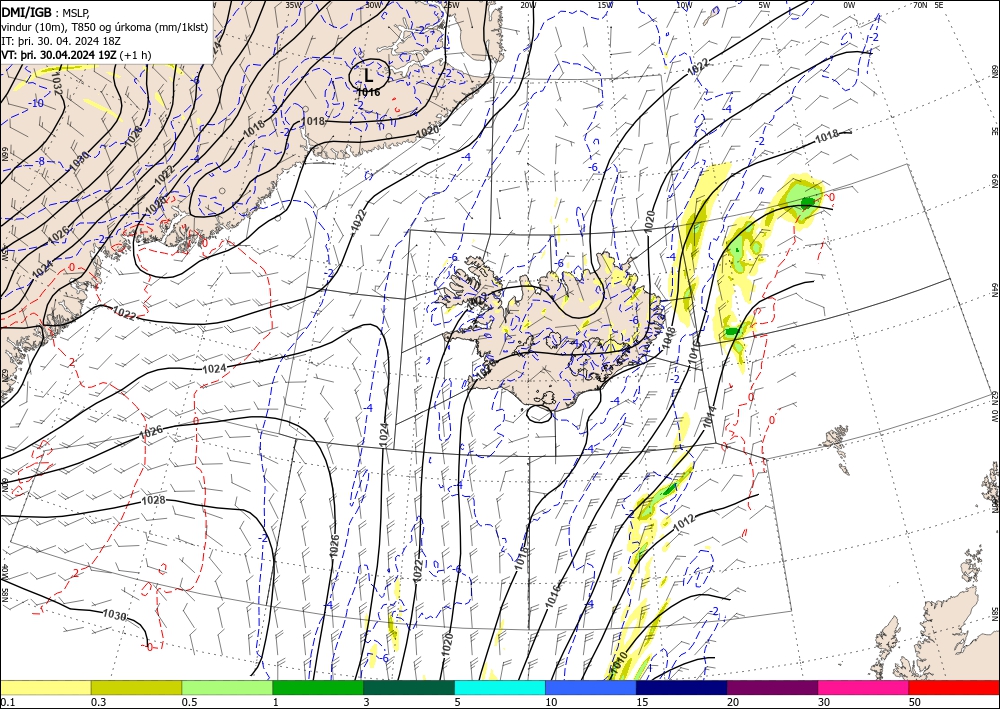Click the "30W" longitude label at the top

(x=373, y=4)
